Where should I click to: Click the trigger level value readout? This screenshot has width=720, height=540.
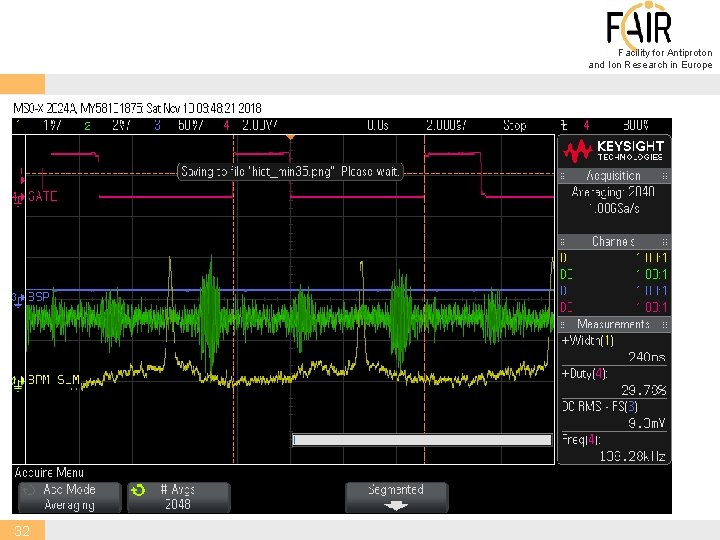click(636, 125)
